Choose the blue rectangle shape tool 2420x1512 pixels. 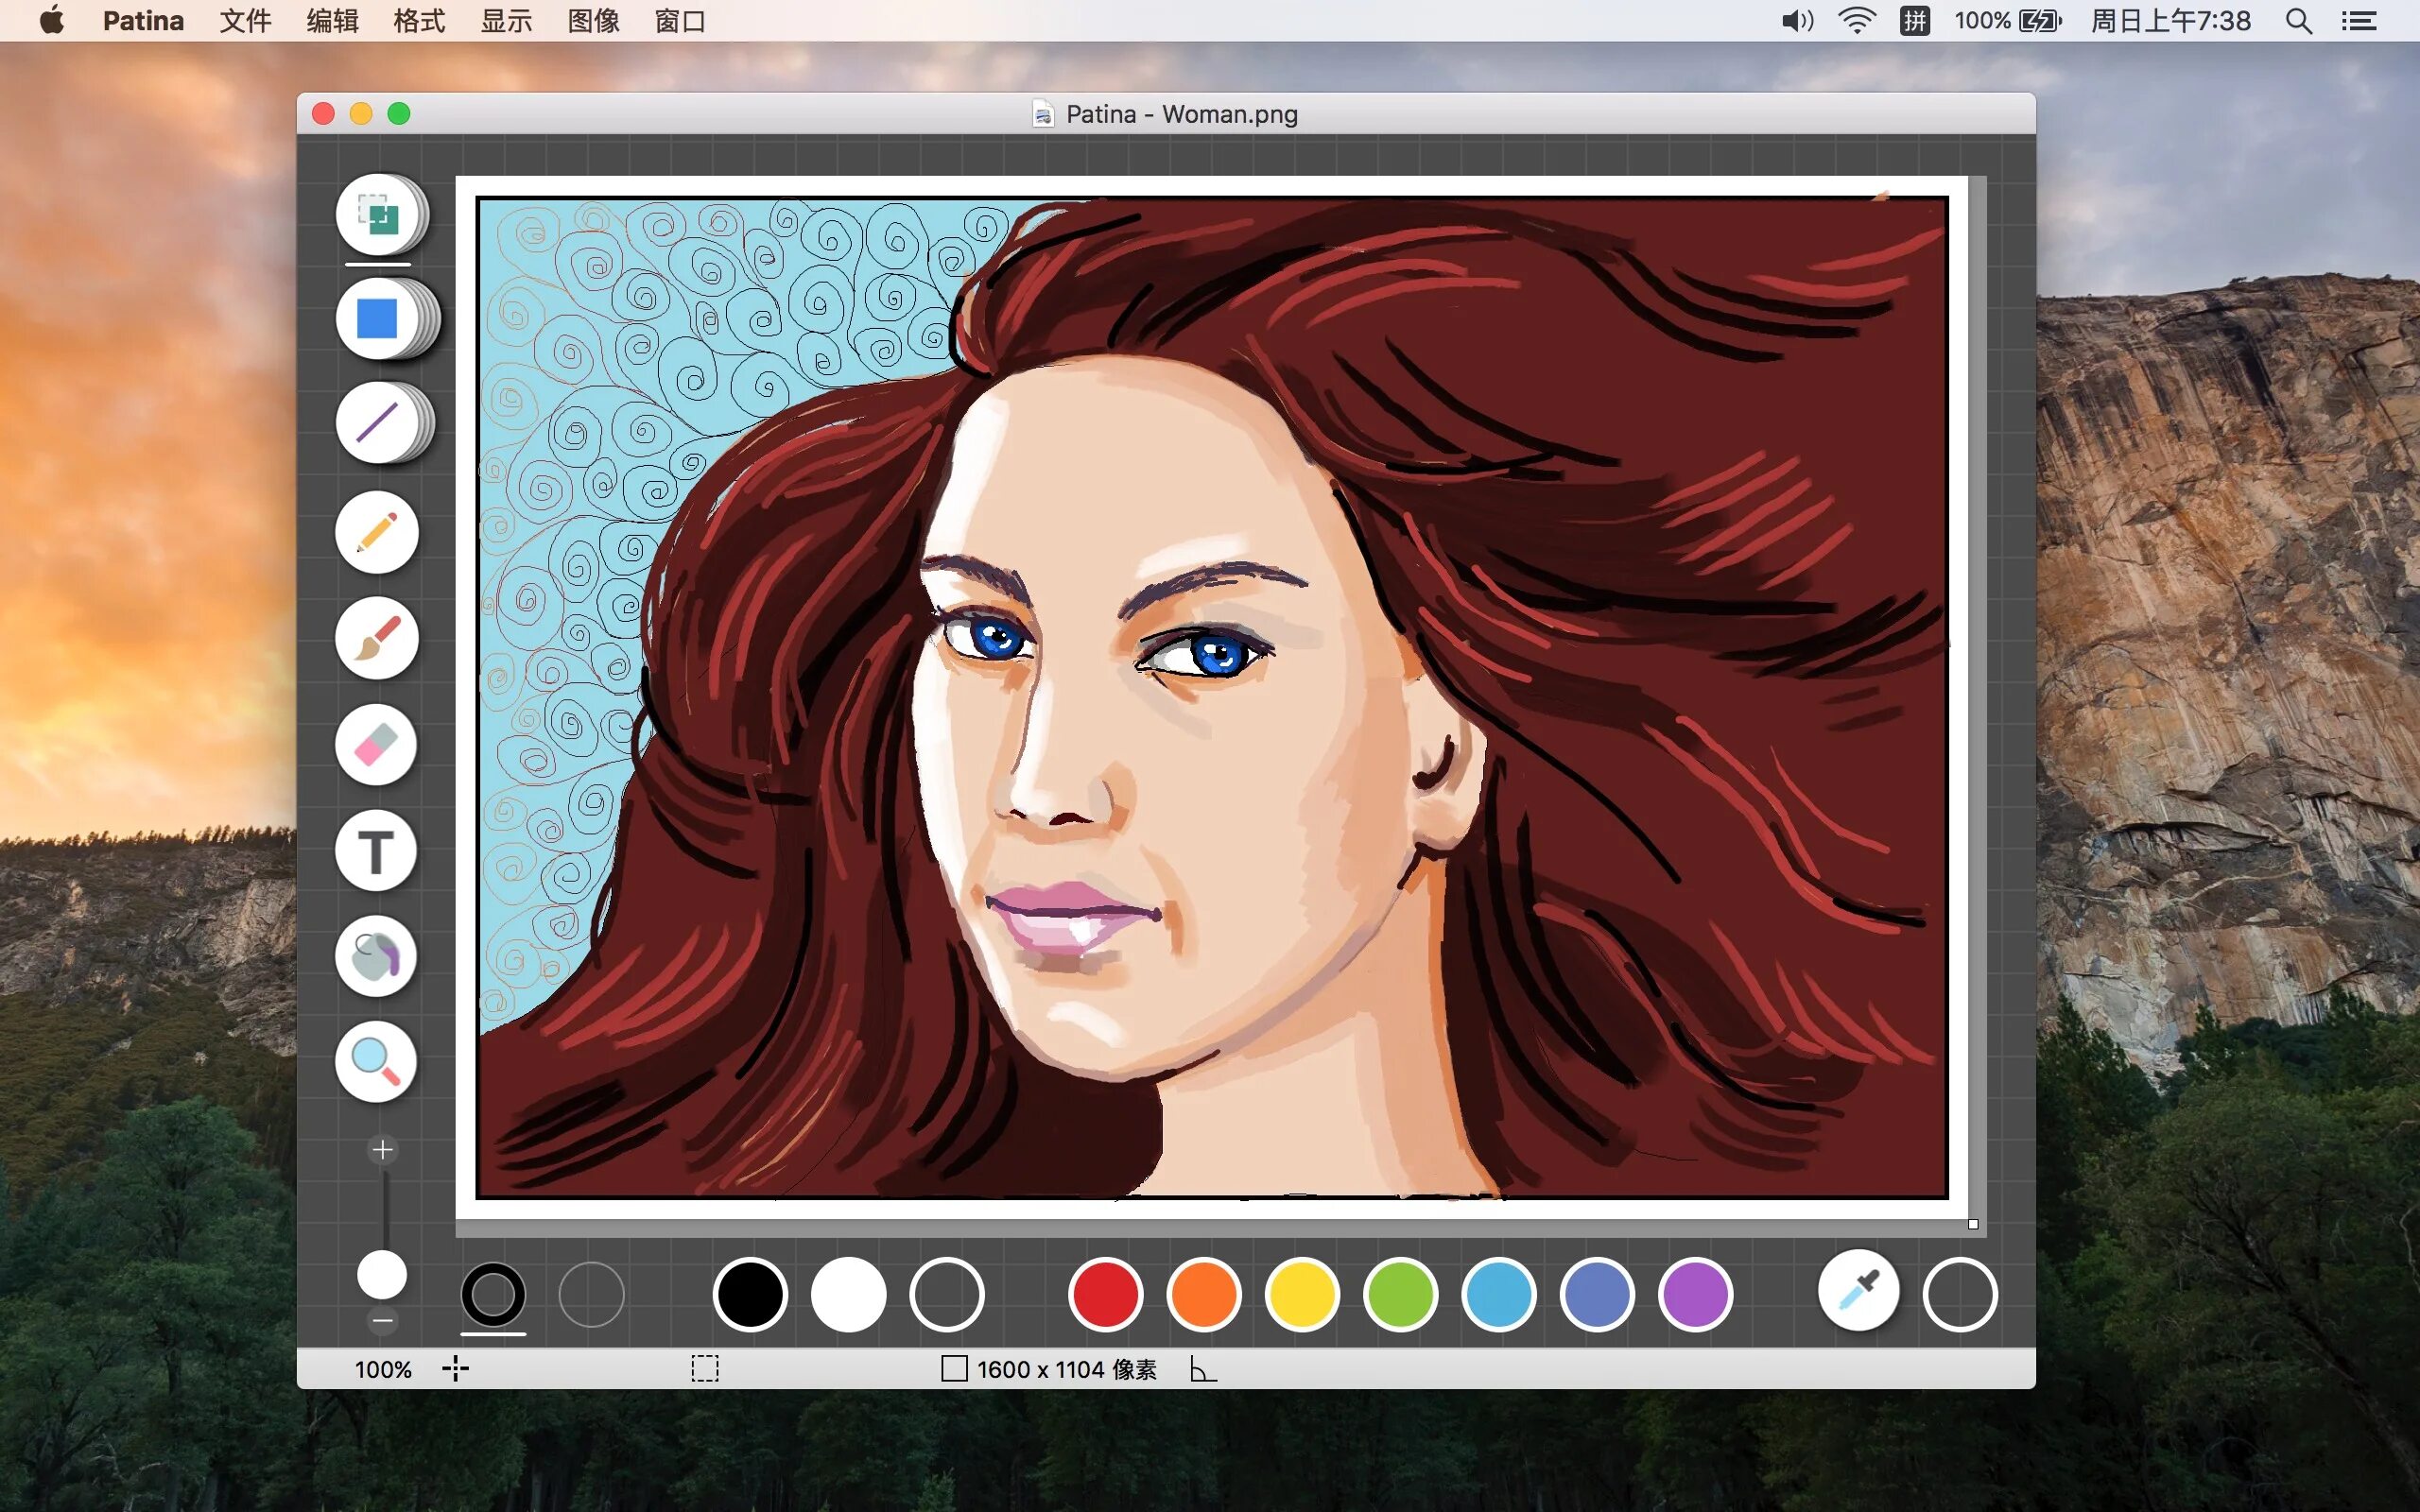pyautogui.click(x=378, y=319)
